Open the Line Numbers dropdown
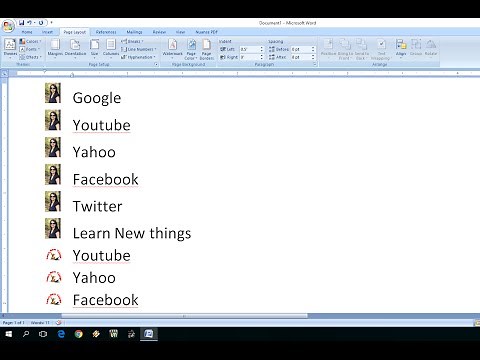 pyautogui.click(x=138, y=49)
